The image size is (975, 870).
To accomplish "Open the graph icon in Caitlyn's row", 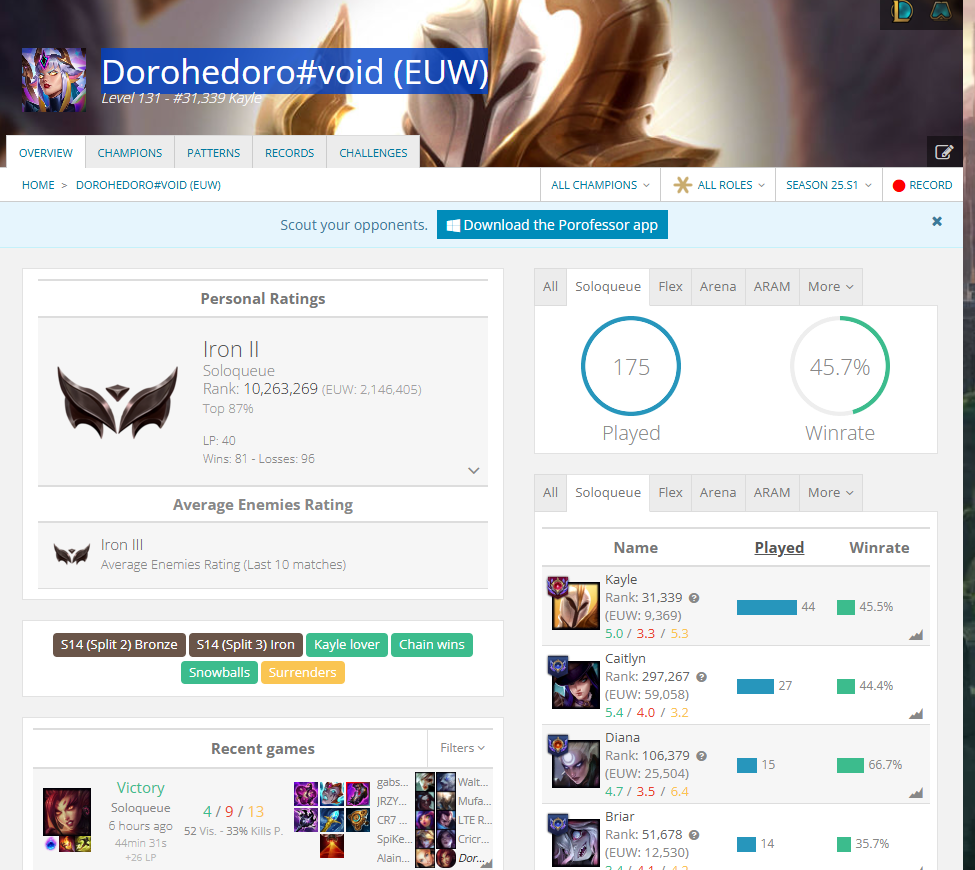I will tap(916, 713).
